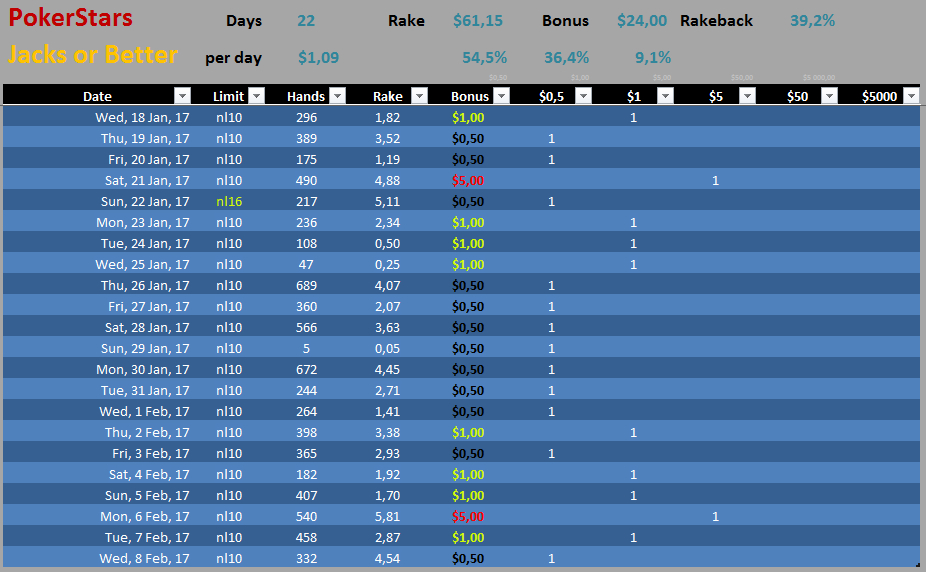This screenshot has height=572, width=926.
Task: Select the hands cell 540
Action: pyautogui.click(x=307, y=517)
